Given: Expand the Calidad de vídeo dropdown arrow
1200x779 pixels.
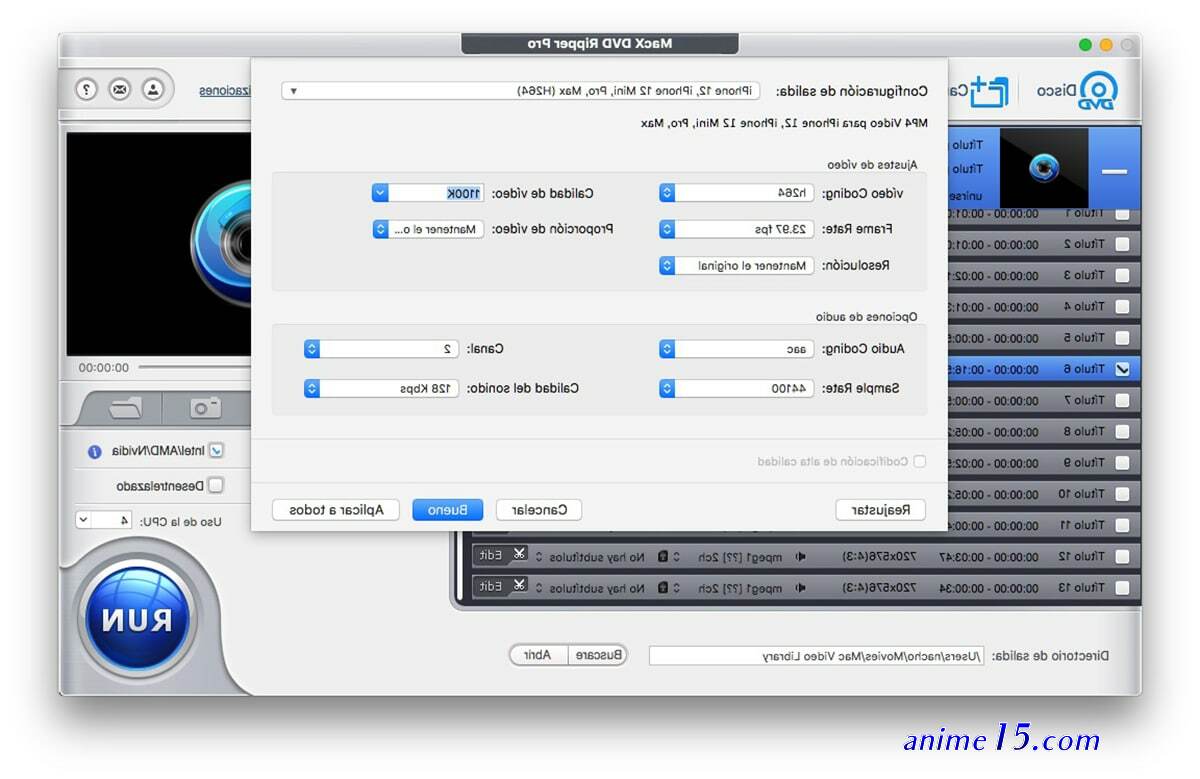Looking at the screenshot, I should pyautogui.click(x=380, y=193).
